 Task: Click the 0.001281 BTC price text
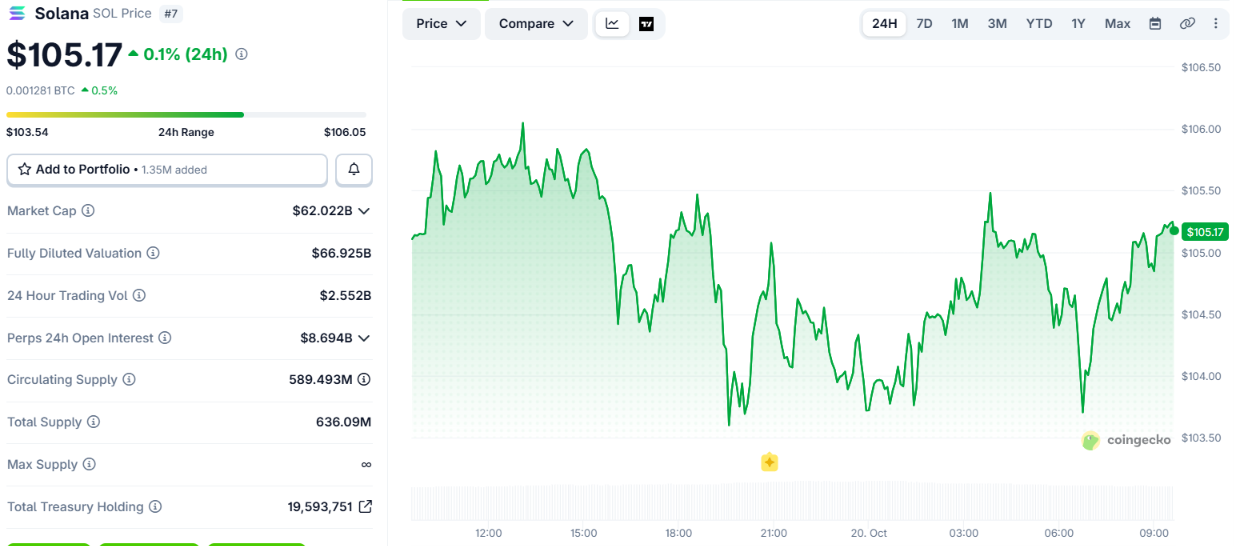(40, 90)
